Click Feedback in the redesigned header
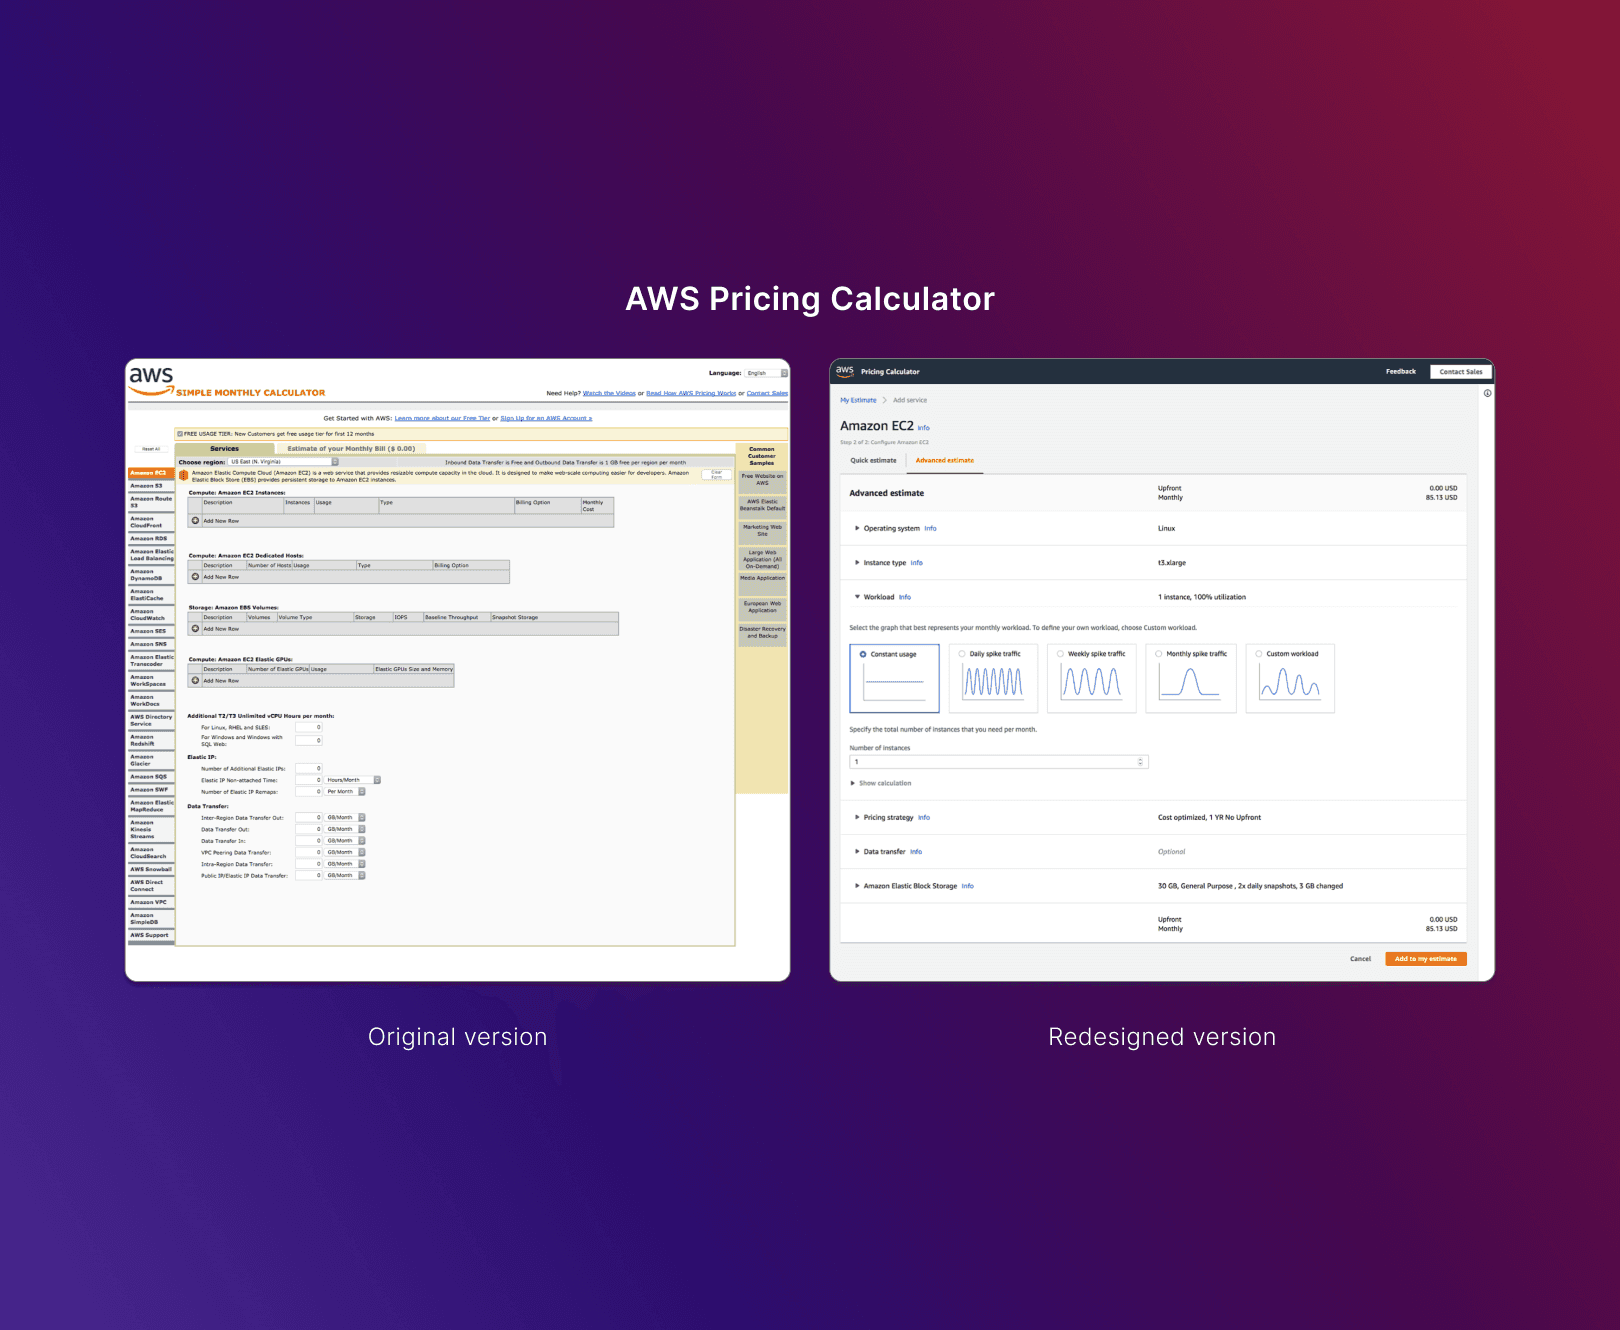Viewport: 1620px width, 1330px height. point(1400,372)
